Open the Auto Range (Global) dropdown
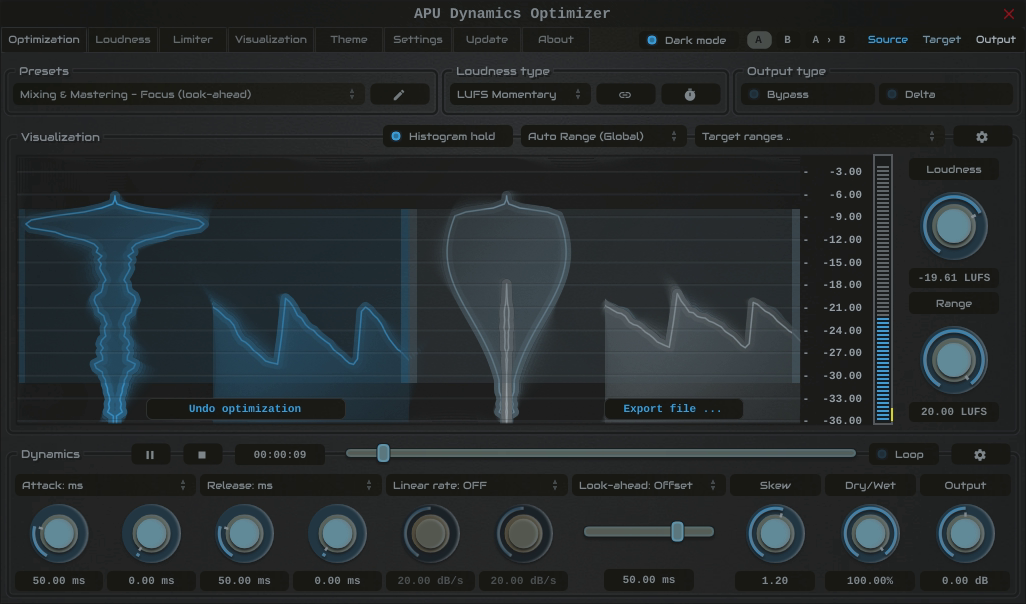The image size is (1026, 604). click(603, 137)
